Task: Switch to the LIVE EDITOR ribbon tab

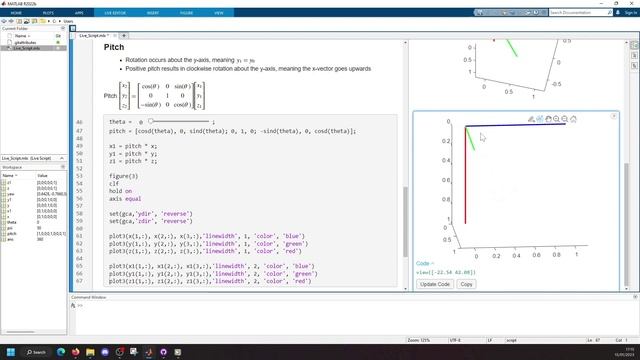Action: click(x=115, y=13)
